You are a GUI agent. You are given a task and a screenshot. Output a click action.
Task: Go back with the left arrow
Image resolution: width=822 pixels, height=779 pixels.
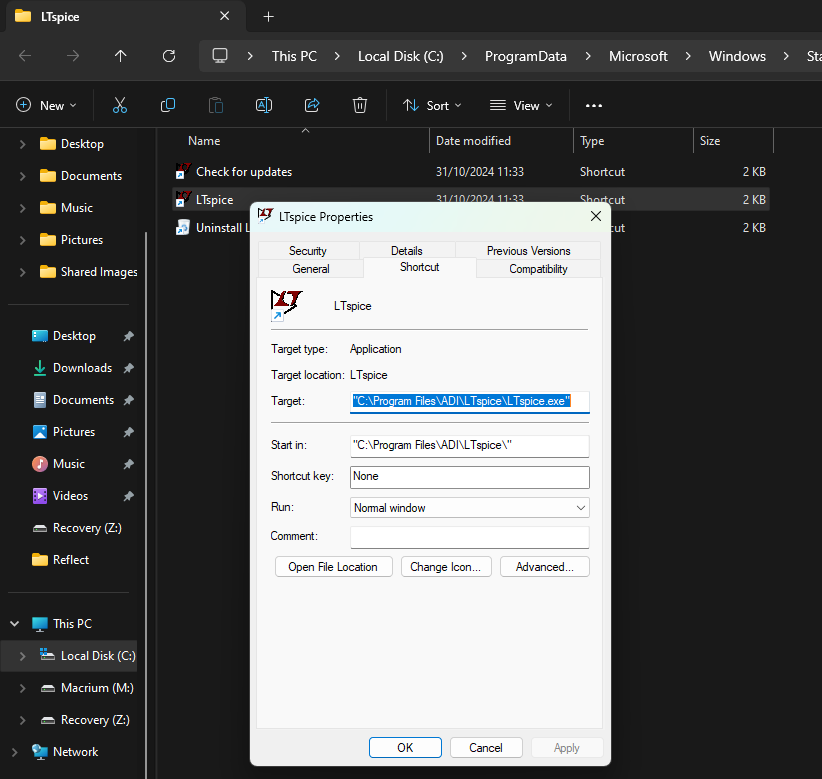(x=25, y=56)
